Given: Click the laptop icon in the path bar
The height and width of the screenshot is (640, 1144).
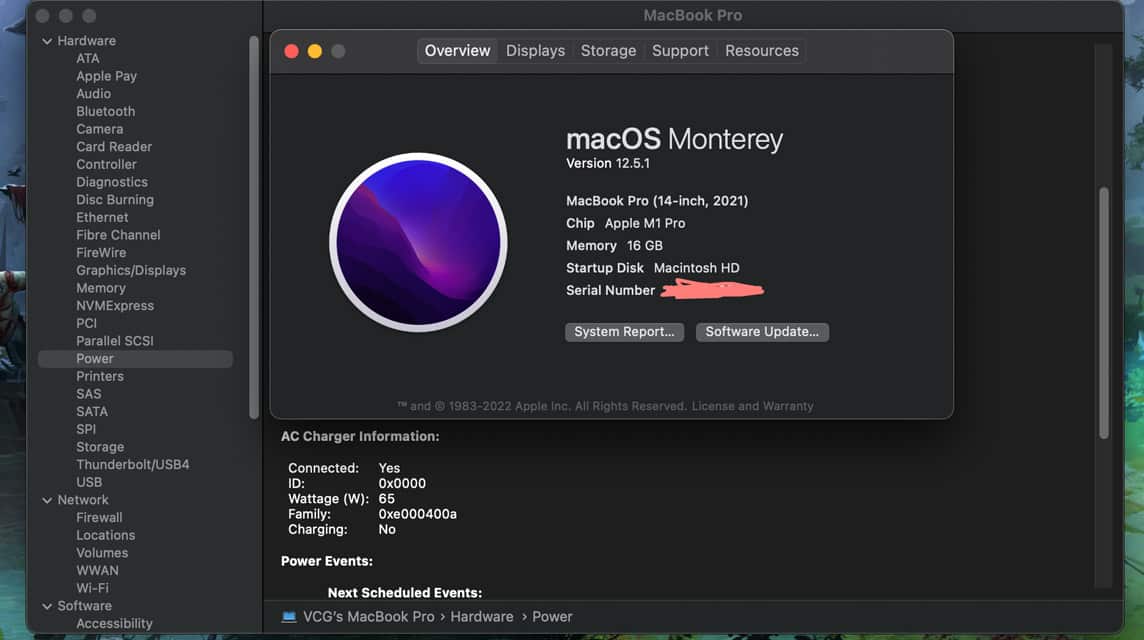Looking at the screenshot, I should [289, 617].
